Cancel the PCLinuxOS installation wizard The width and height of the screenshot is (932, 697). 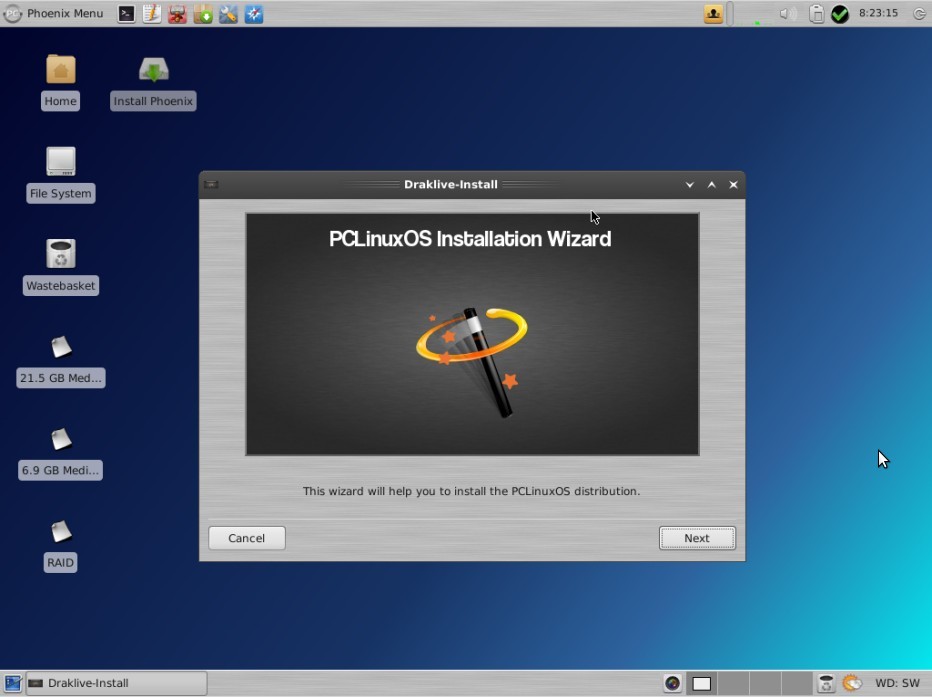pos(247,538)
